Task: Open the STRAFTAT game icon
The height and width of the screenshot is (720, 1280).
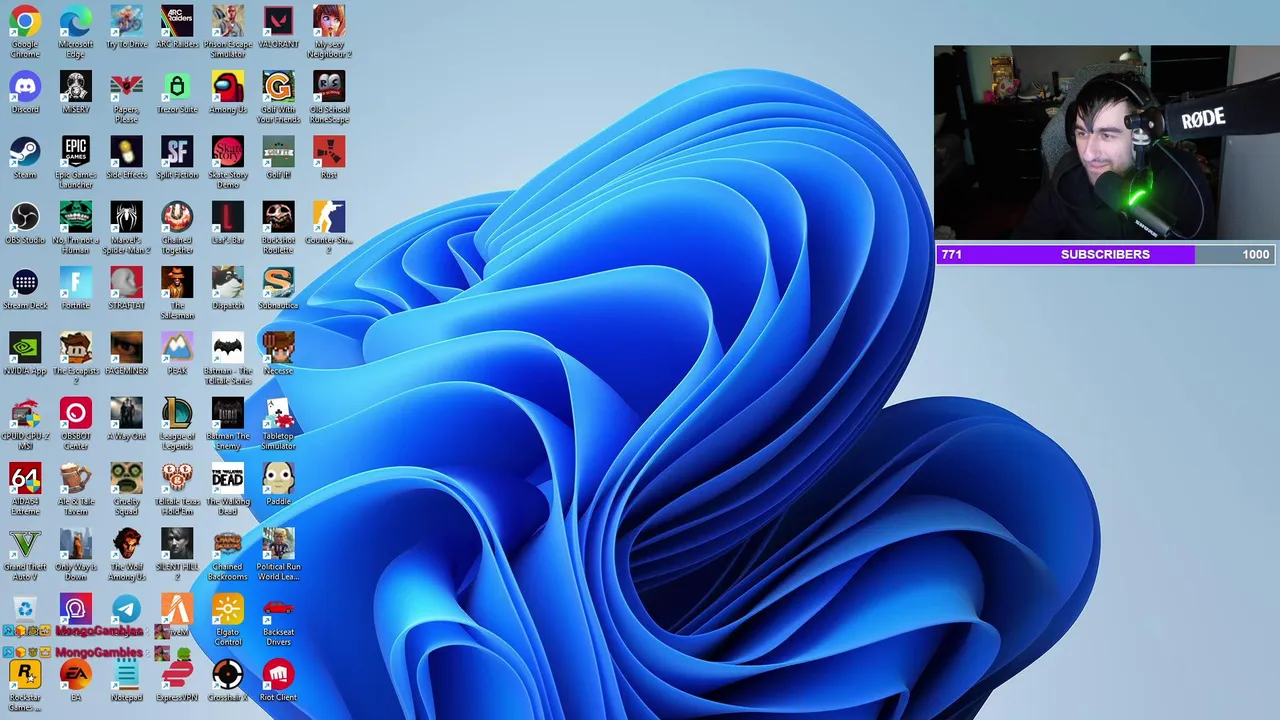Action: (x=126, y=283)
